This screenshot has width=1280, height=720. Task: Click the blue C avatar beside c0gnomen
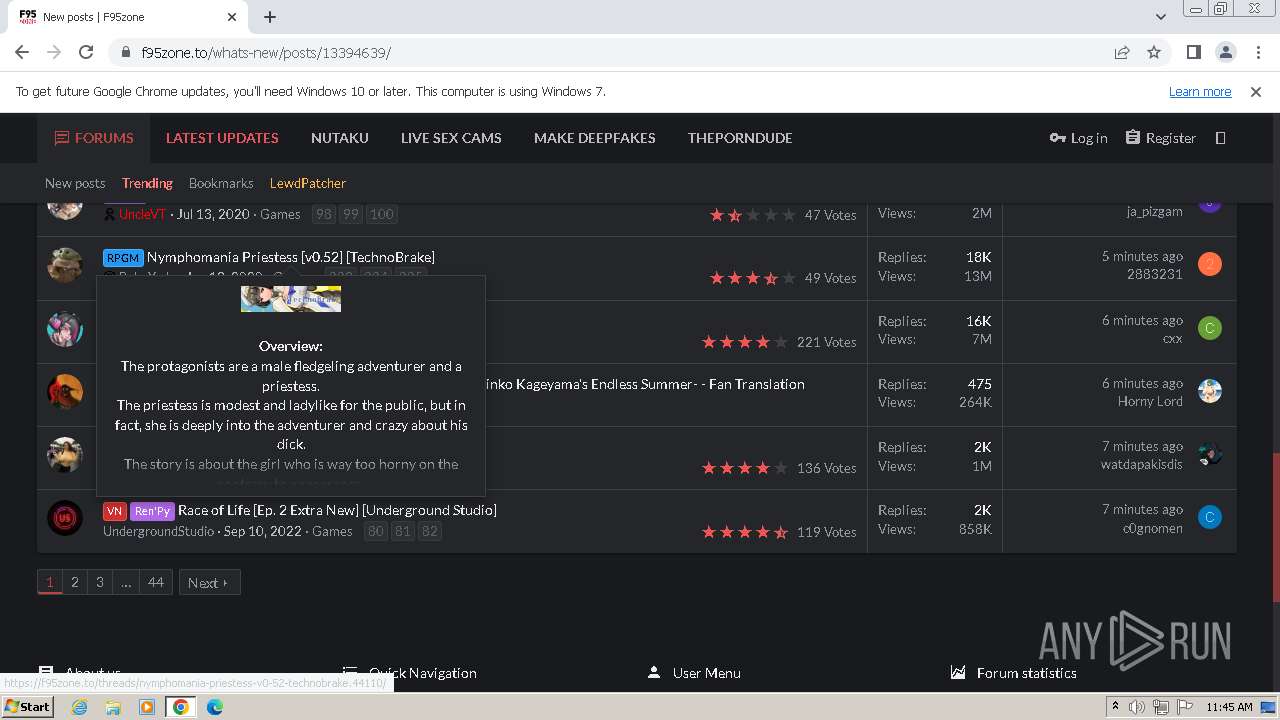point(1210,517)
